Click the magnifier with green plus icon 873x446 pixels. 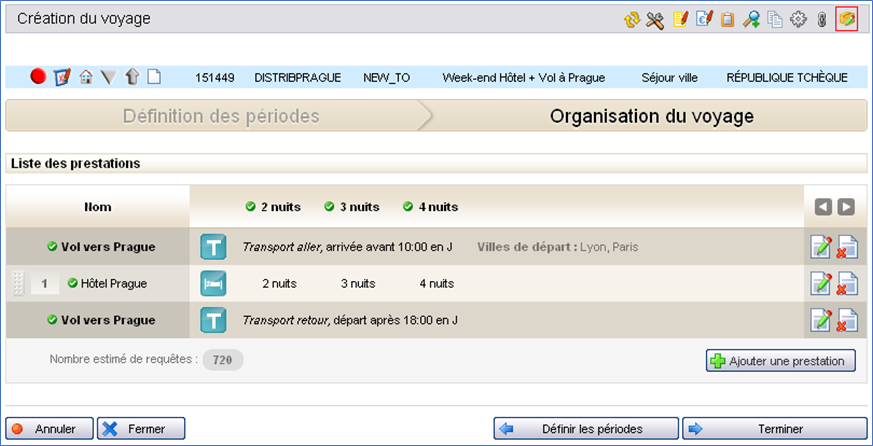click(751, 19)
